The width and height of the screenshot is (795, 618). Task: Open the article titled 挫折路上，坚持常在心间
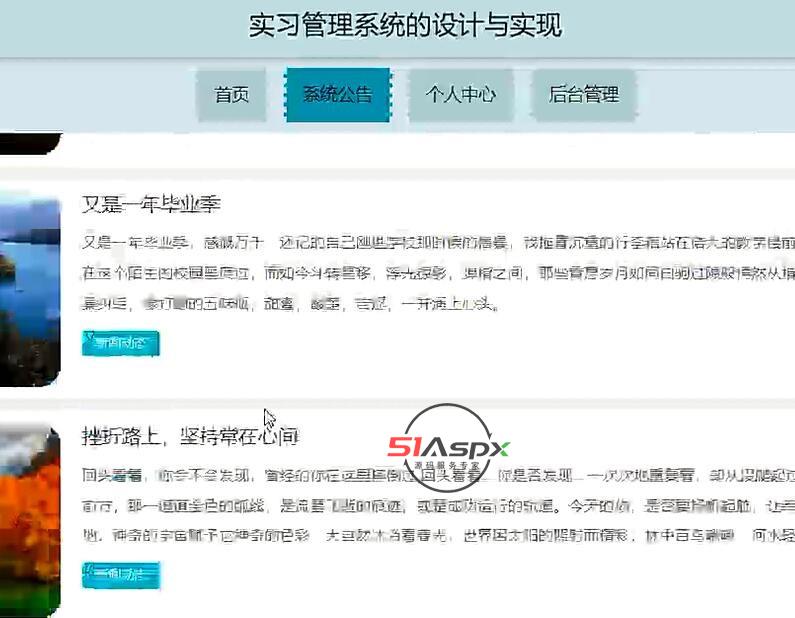(x=190, y=436)
